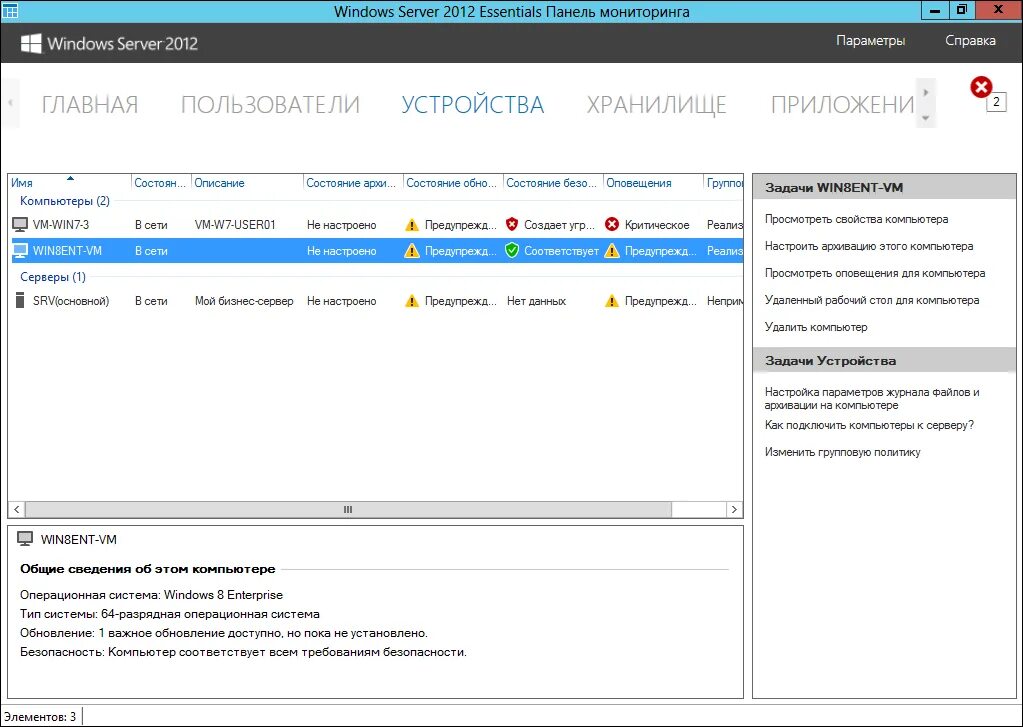Viewport: 1023px width, 727px height.
Task: Sort by the Оповещения column header
Action: click(x=653, y=183)
